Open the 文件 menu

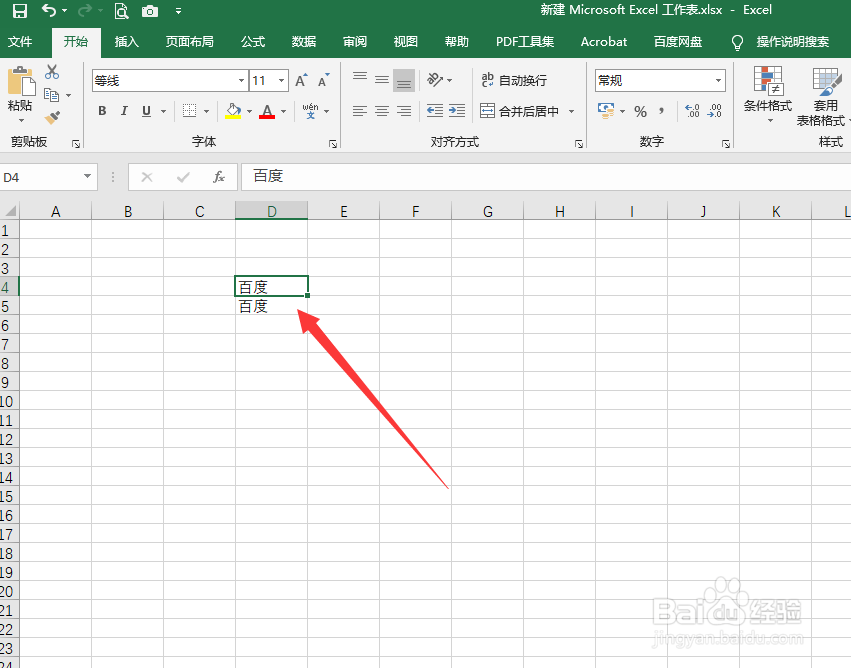tap(20, 42)
